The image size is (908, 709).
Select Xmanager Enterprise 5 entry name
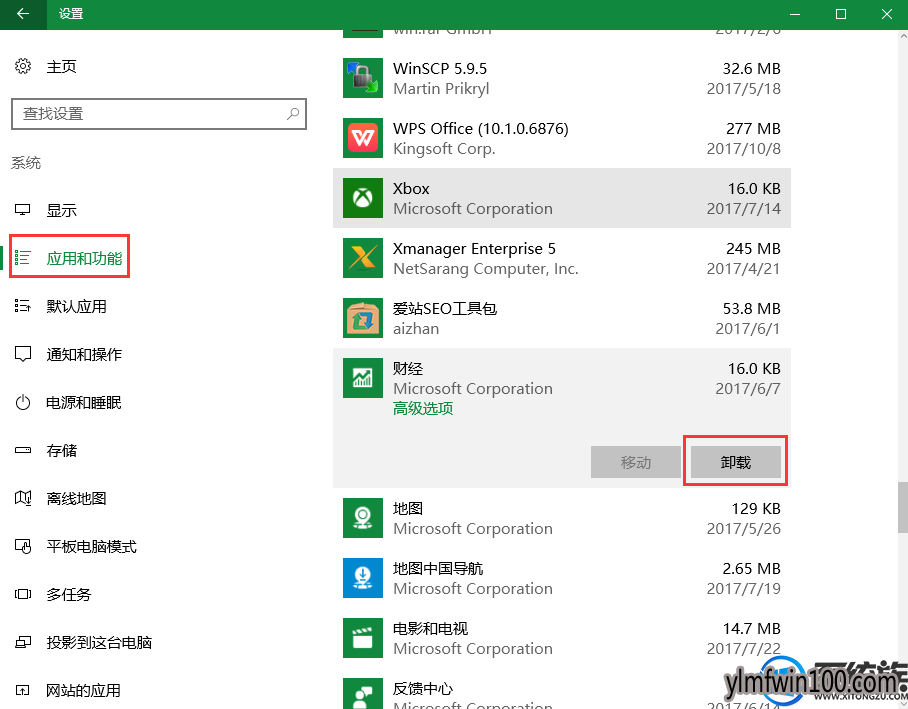point(474,248)
